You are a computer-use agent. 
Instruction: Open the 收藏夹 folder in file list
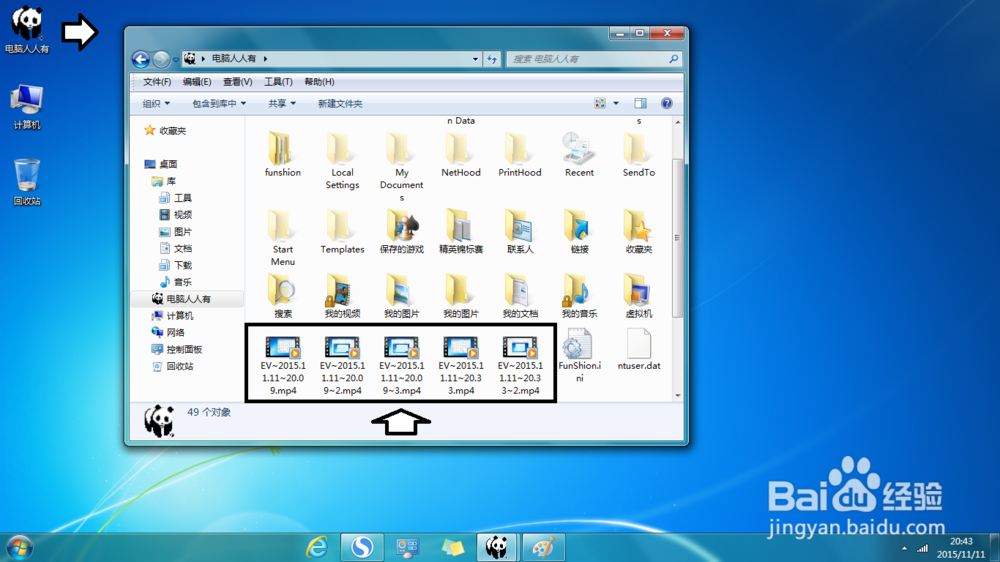tap(638, 231)
